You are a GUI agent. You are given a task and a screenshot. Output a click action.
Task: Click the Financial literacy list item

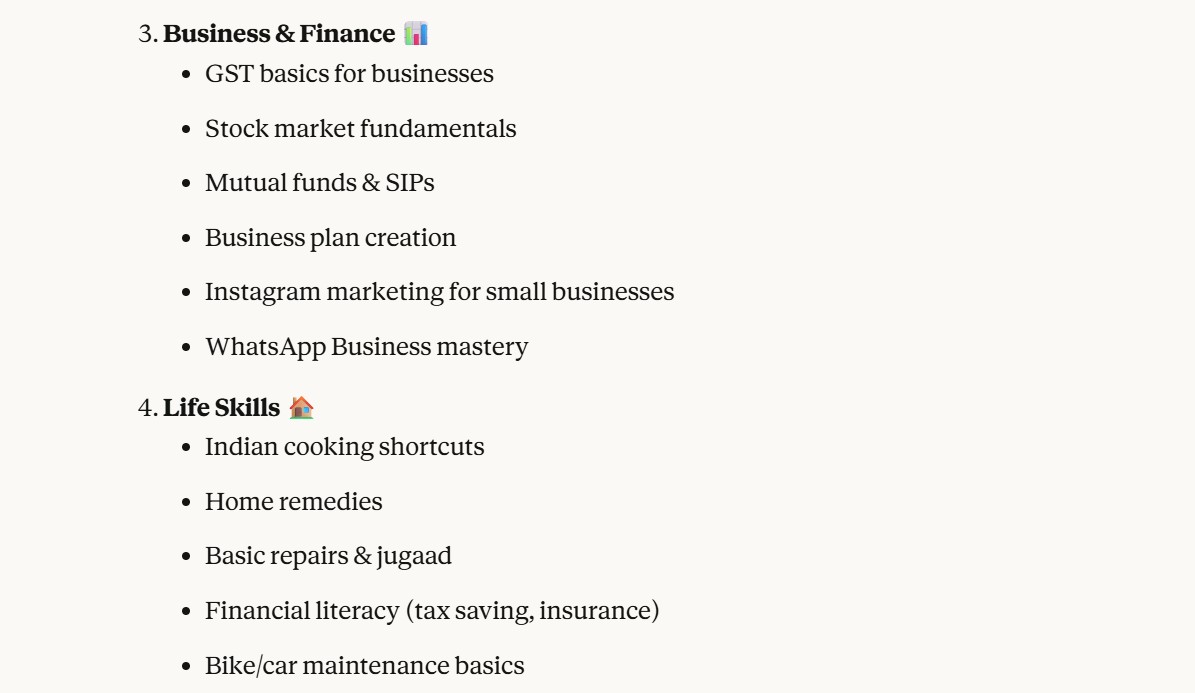click(x=431, y=610)
